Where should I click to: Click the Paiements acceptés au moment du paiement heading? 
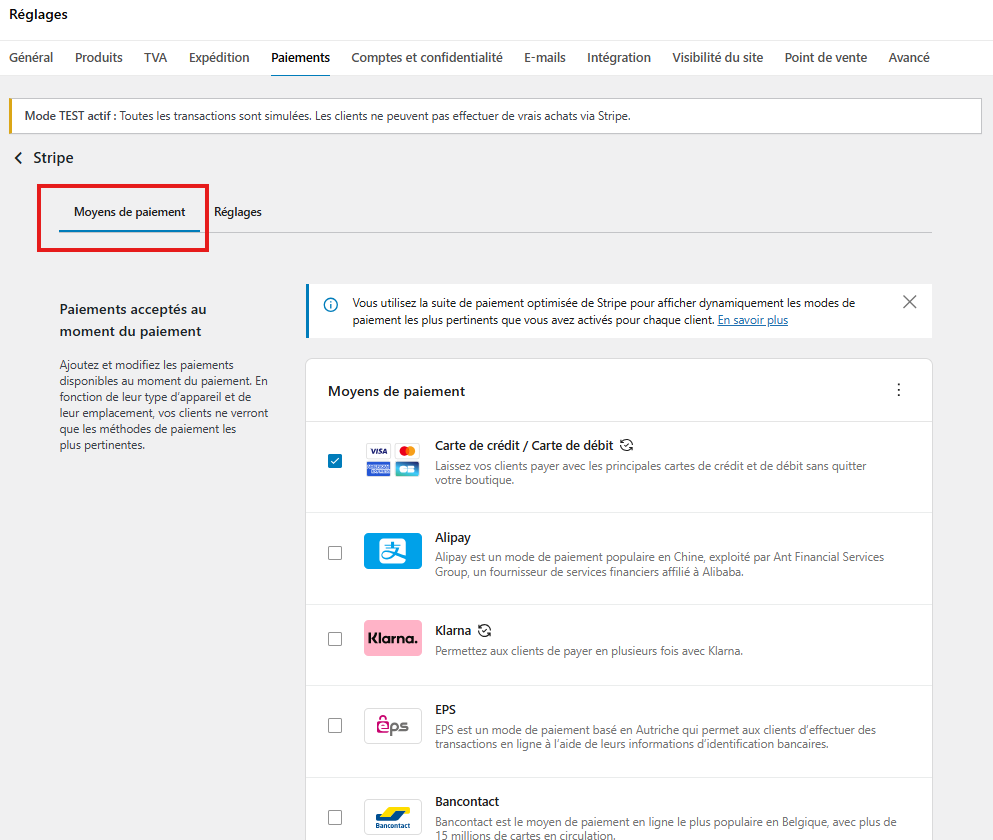click(133, 321)
